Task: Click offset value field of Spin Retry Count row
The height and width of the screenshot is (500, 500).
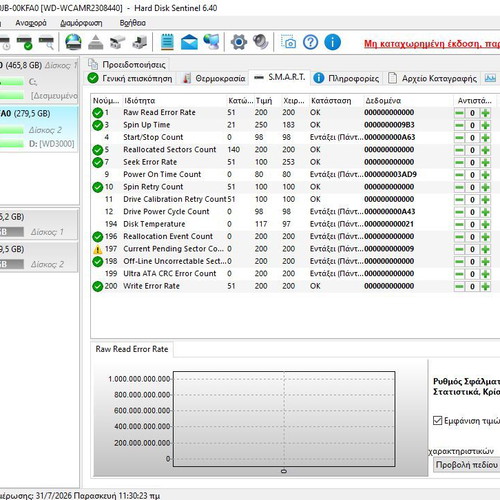Action: [472, 187]
